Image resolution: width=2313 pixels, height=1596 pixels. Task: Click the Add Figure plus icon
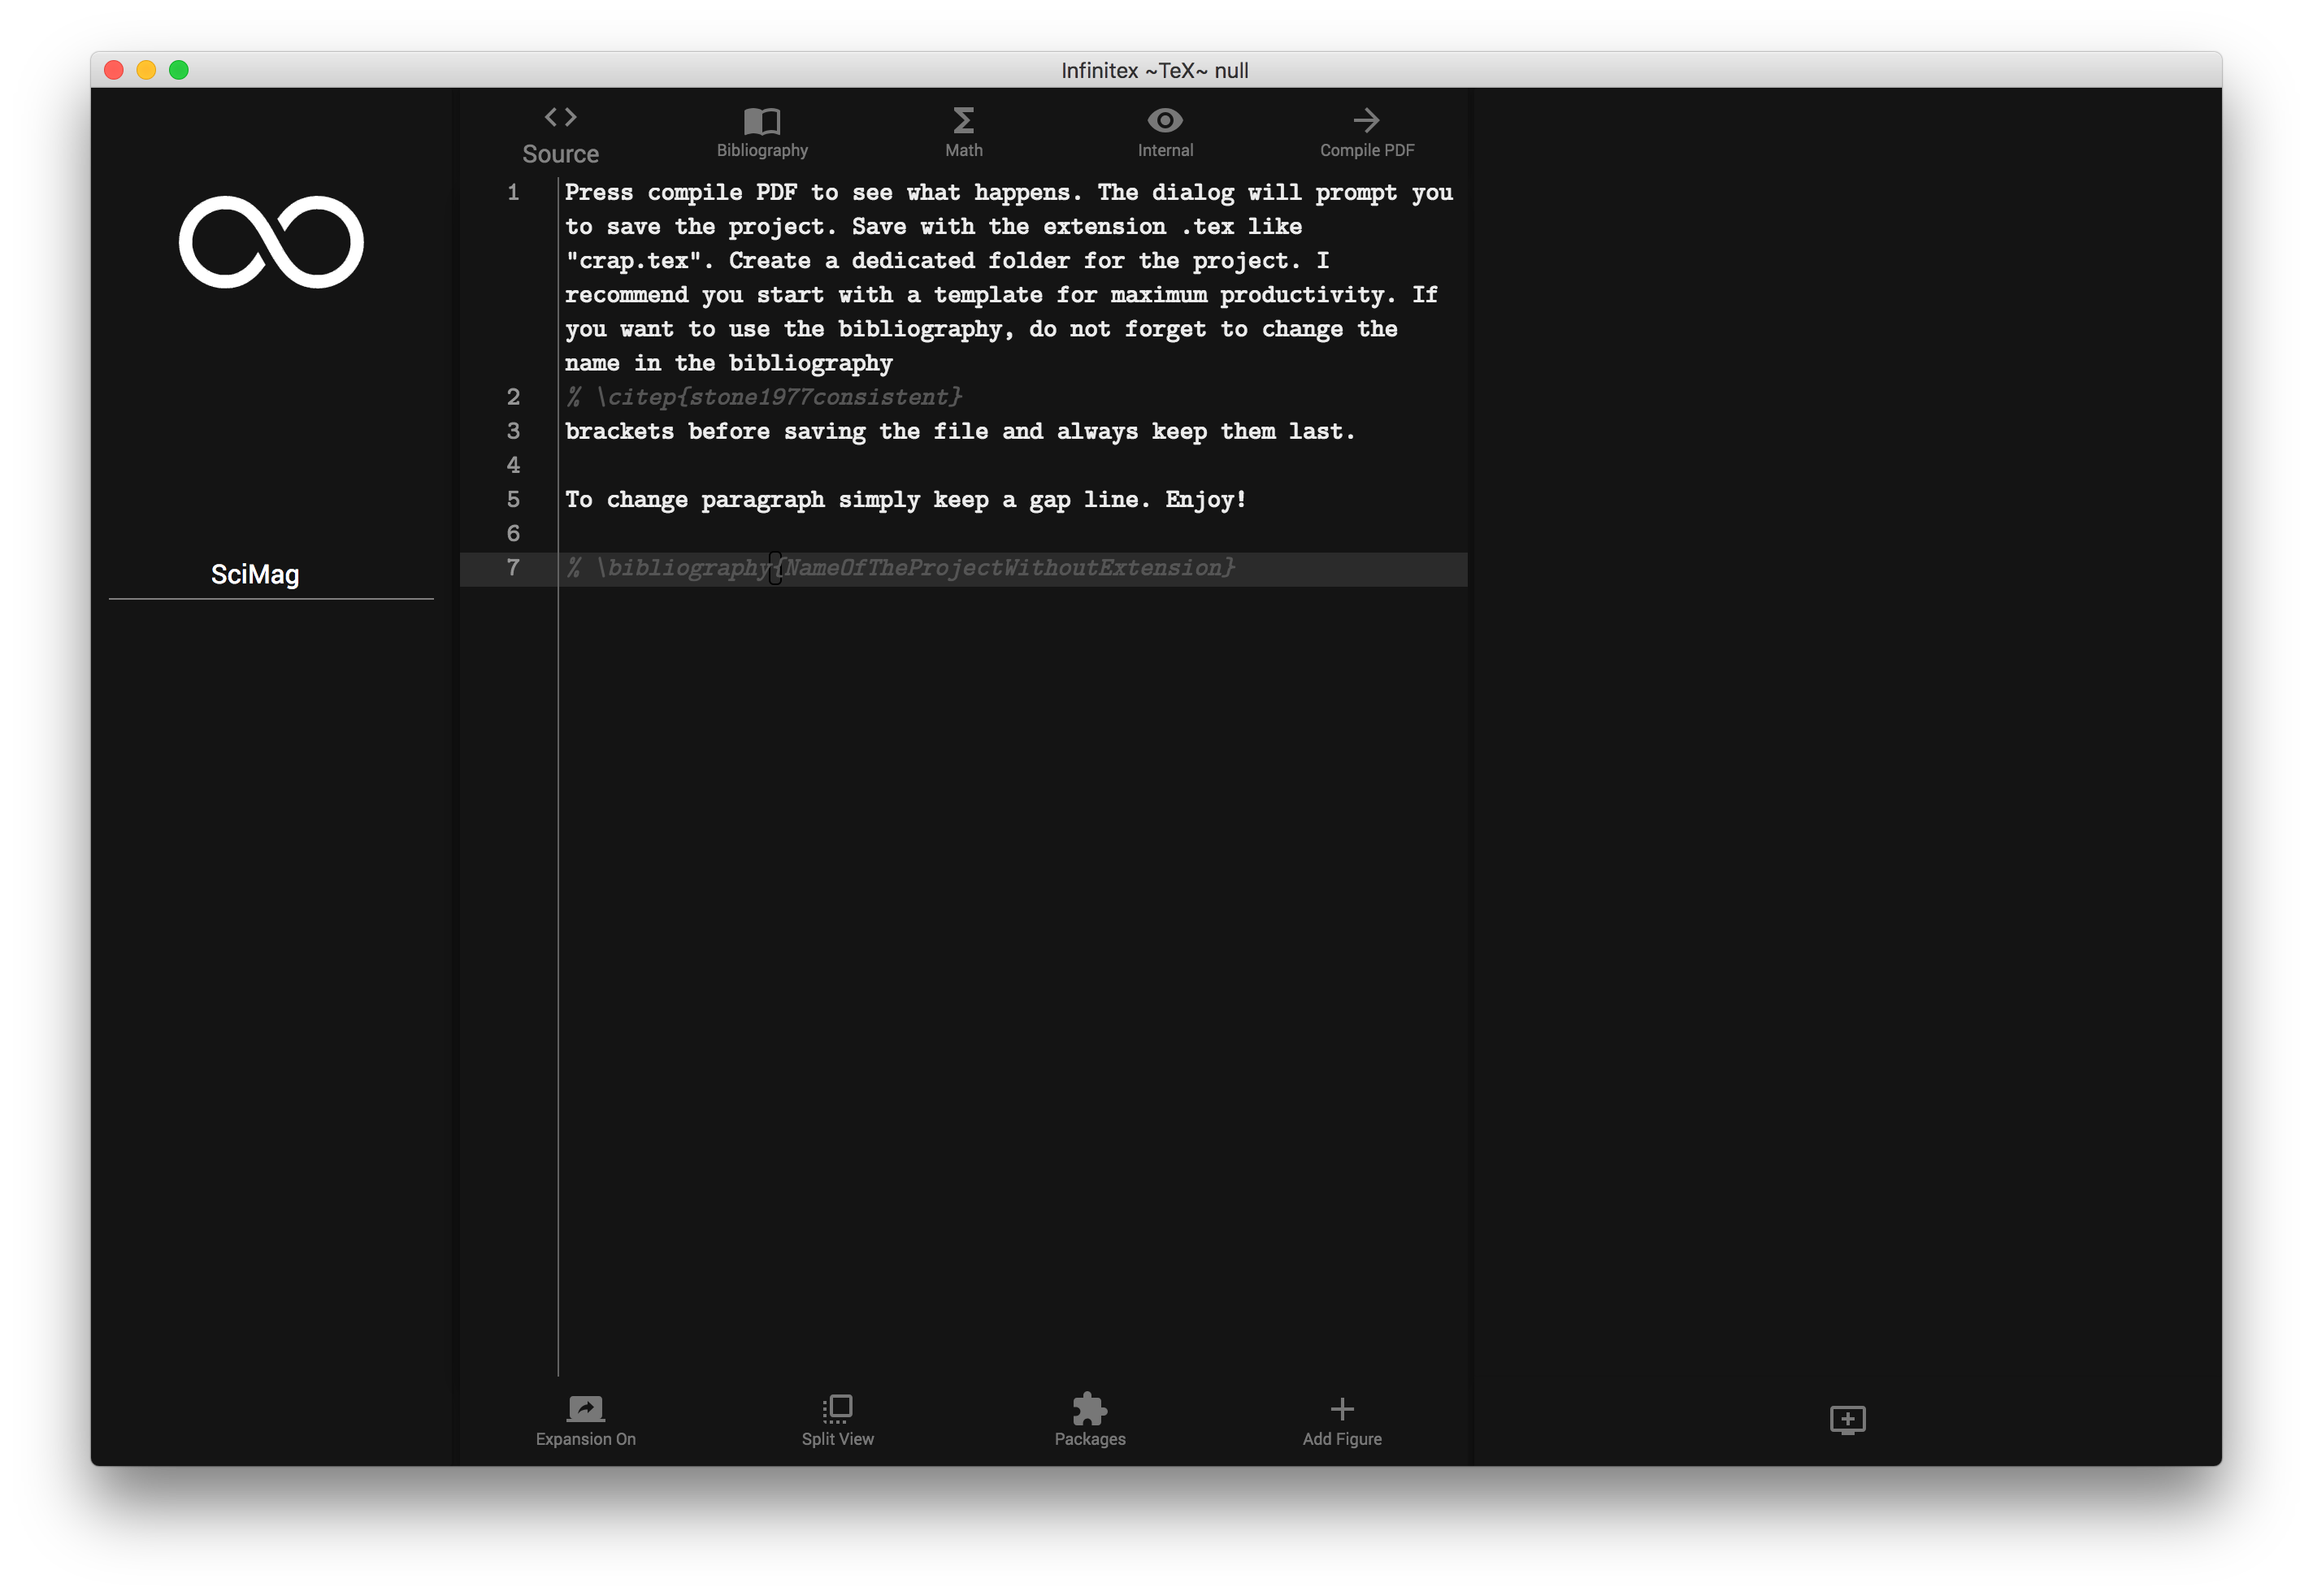[x=1342, y=1410]
